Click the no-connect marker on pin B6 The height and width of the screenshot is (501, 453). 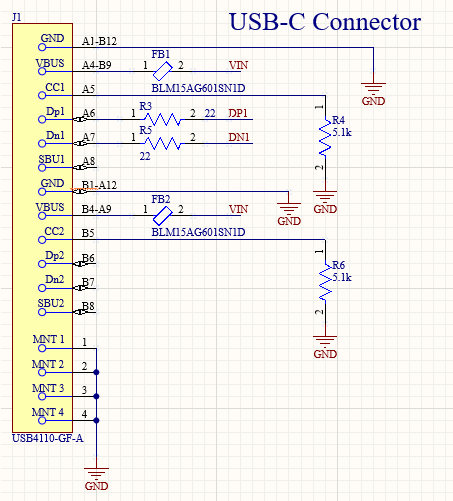79,264
